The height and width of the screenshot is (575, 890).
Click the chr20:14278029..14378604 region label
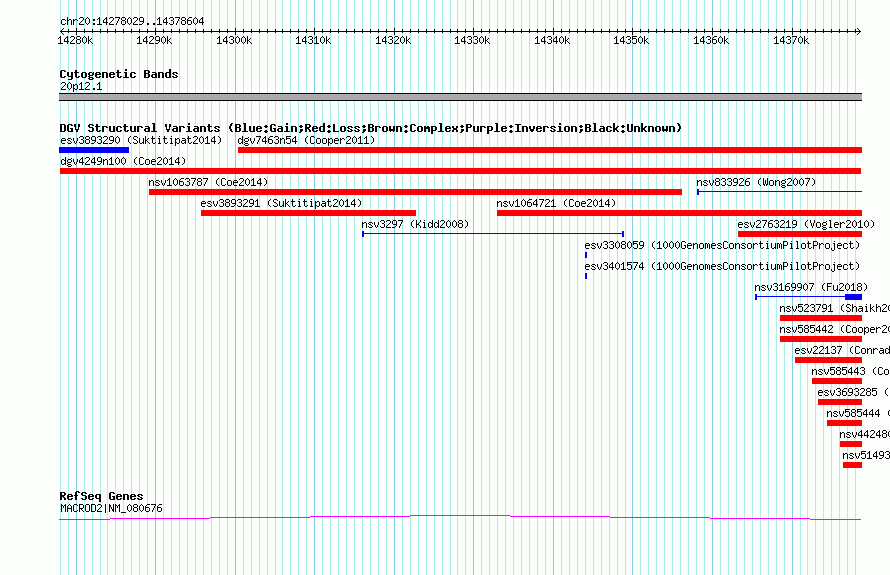(x=132, y=21)
